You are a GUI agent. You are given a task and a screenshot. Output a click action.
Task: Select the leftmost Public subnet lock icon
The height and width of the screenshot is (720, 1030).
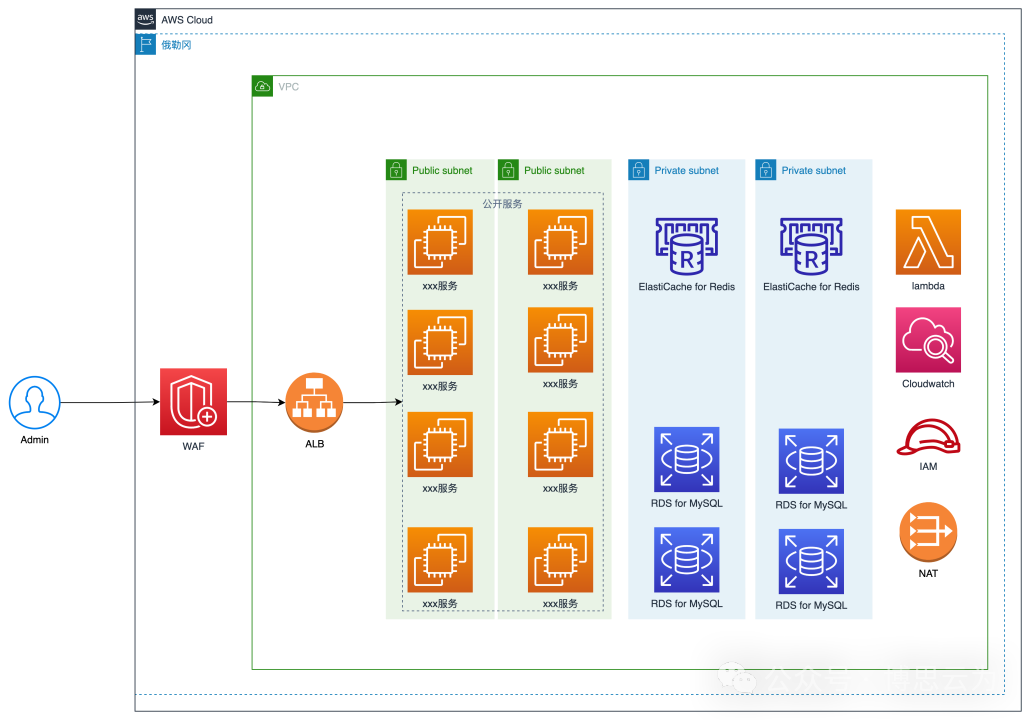[396, 170]
